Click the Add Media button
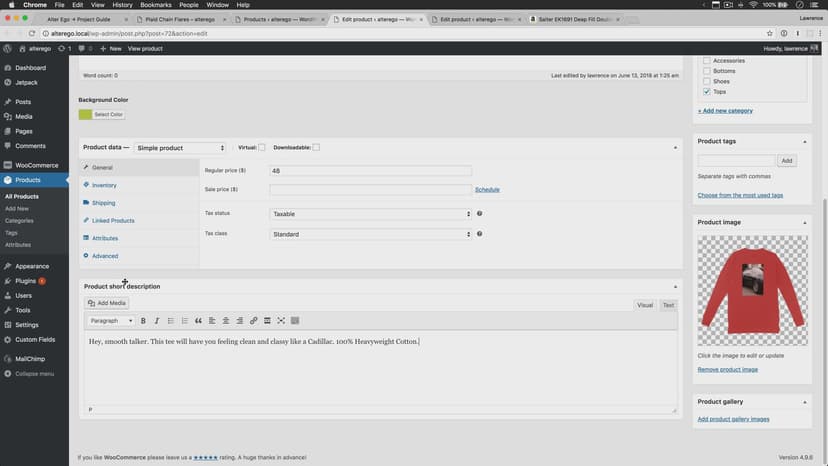Image resolution: width=828 pixels, height=466 pixels. point(107,303)
